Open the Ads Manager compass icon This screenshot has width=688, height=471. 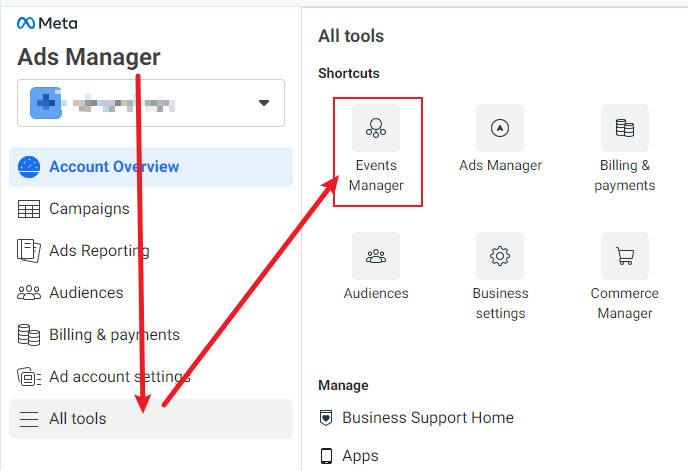pyautogui.click(x=500, y=129)
